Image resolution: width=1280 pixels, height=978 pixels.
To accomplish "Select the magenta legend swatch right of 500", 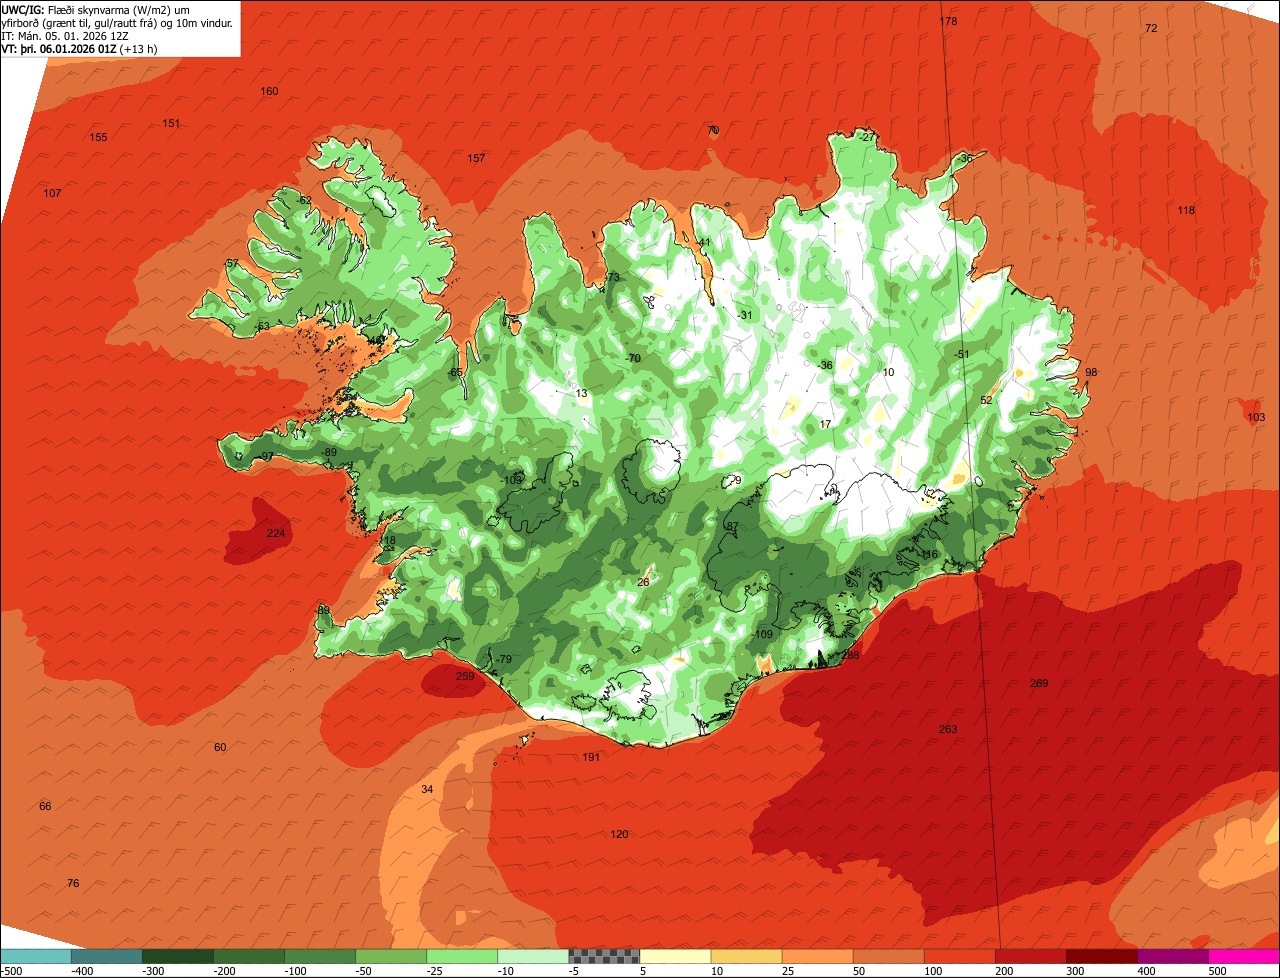I will click(x=1244, y=956).
